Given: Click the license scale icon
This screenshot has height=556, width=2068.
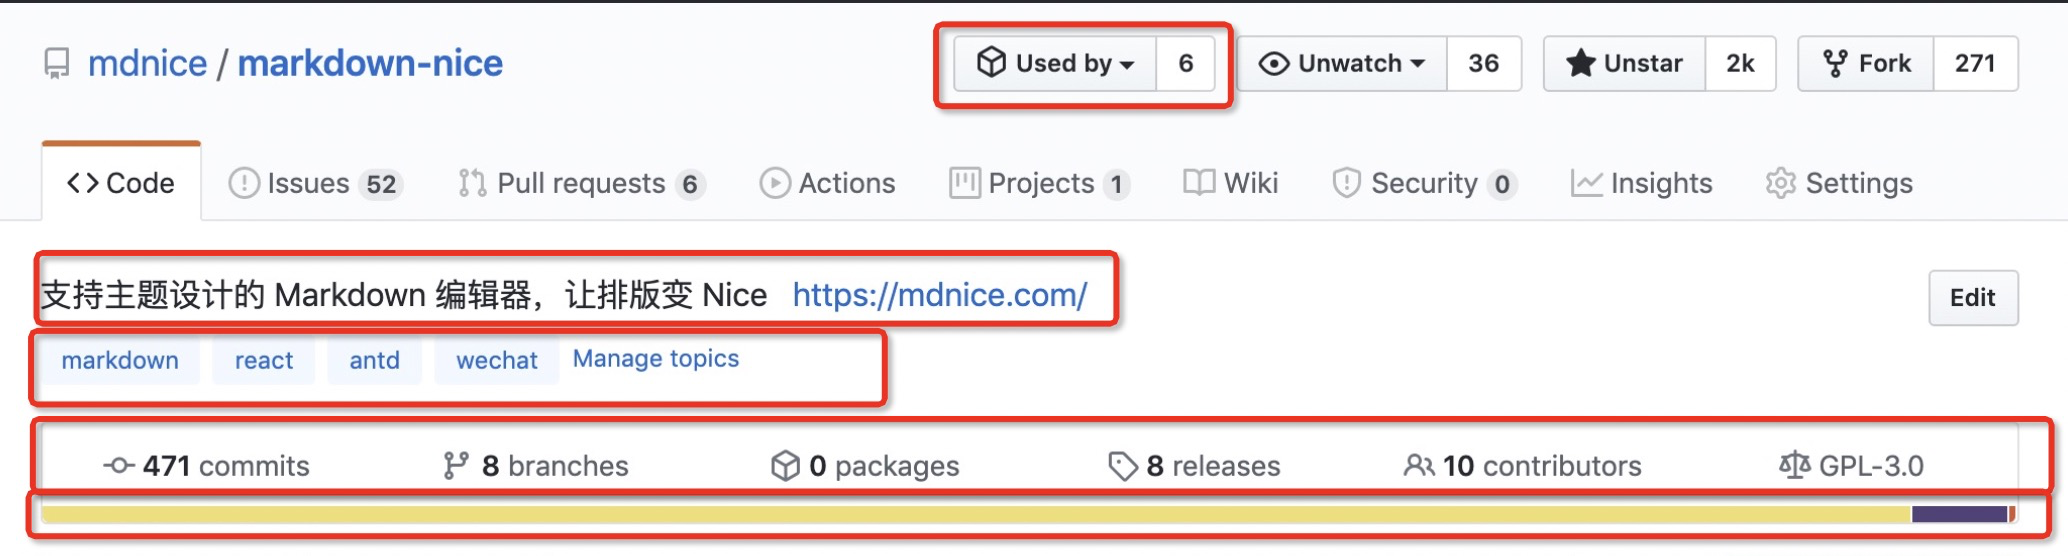Looking at the screenshot, I should (x=1795, y=466).
